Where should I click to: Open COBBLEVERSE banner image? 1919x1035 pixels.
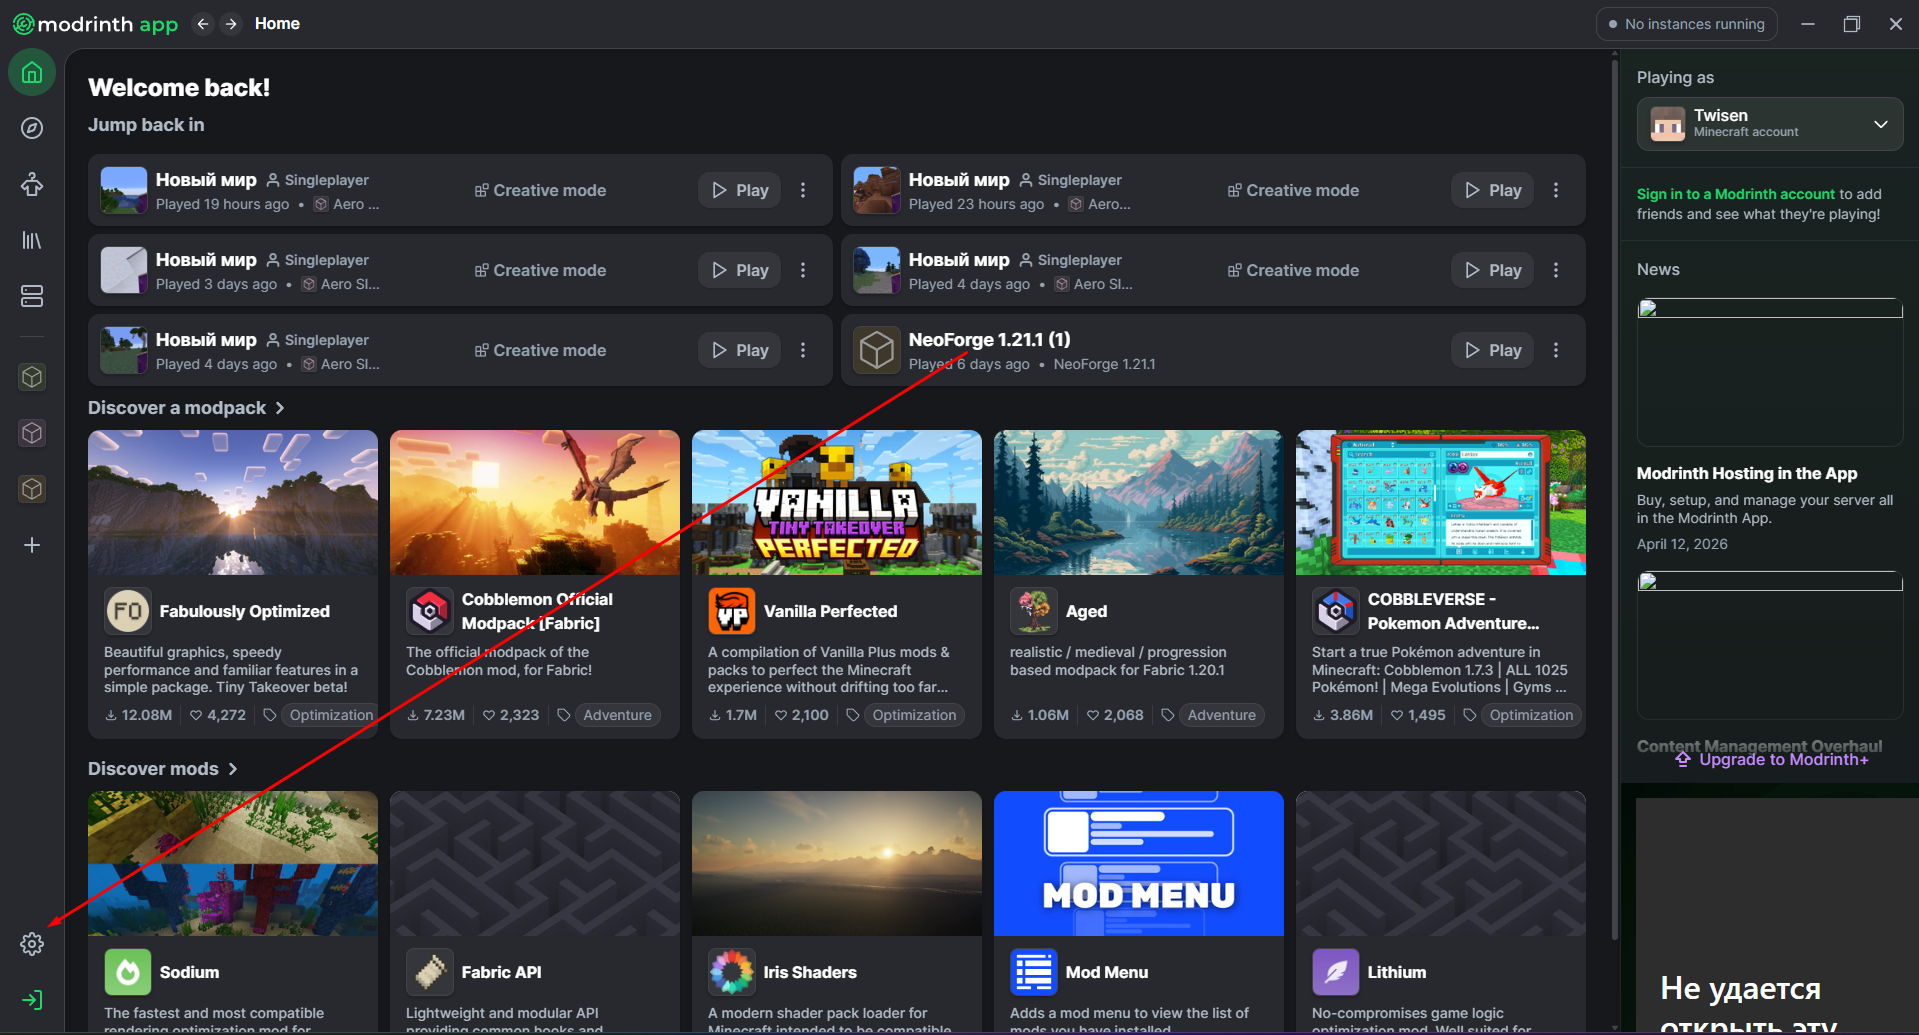click(1441, 503)
